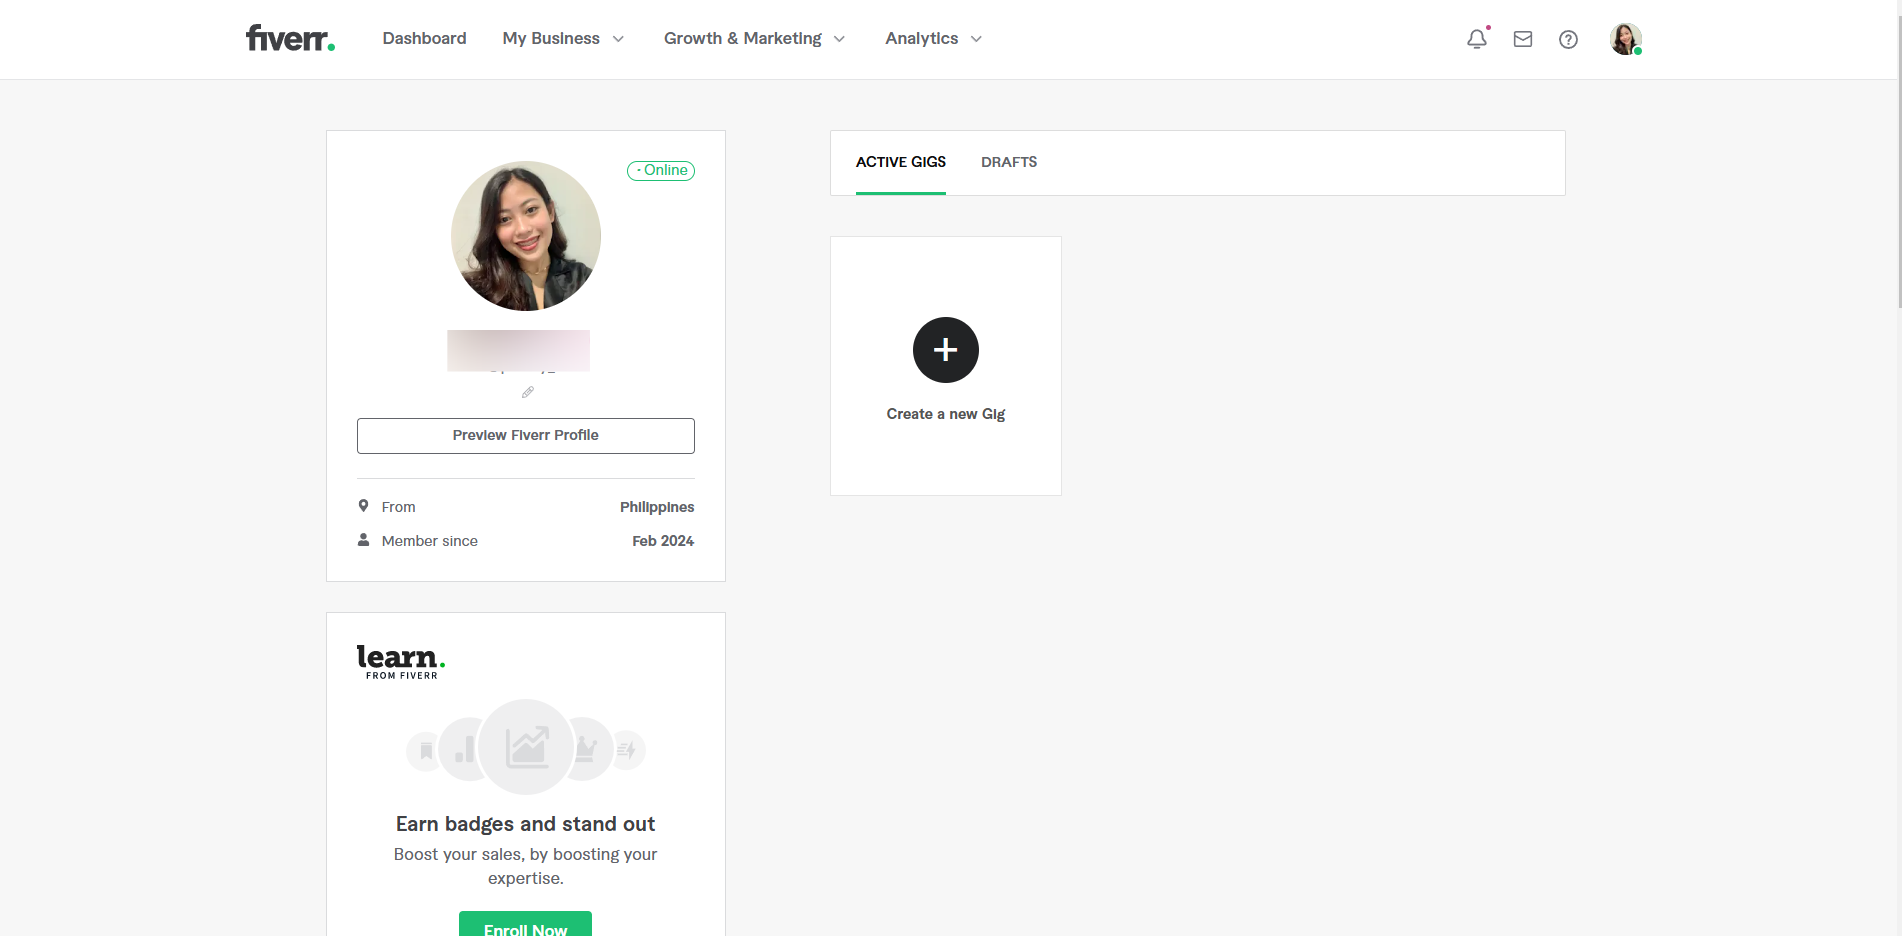Image resolution: width=1902 pixels, height=936 pixels.
Task: Click the chevron next to Analytics
Action: click(976, 39)
